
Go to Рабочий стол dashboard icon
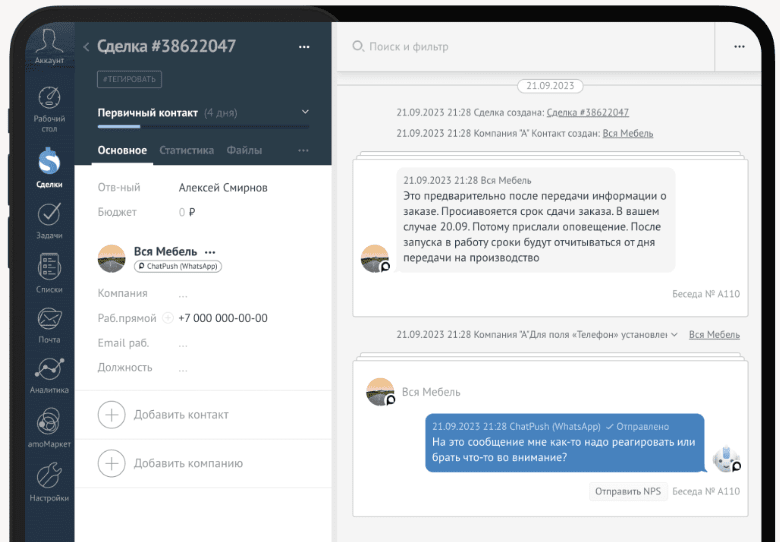click(49, 98)
